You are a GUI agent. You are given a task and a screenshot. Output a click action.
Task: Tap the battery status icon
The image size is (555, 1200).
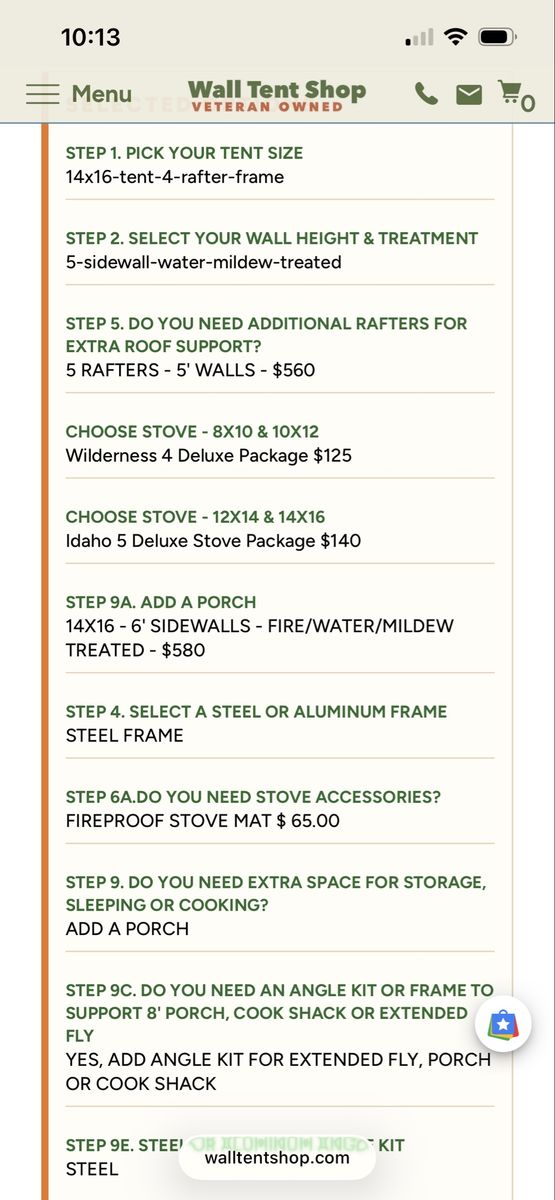pos(497,37)
